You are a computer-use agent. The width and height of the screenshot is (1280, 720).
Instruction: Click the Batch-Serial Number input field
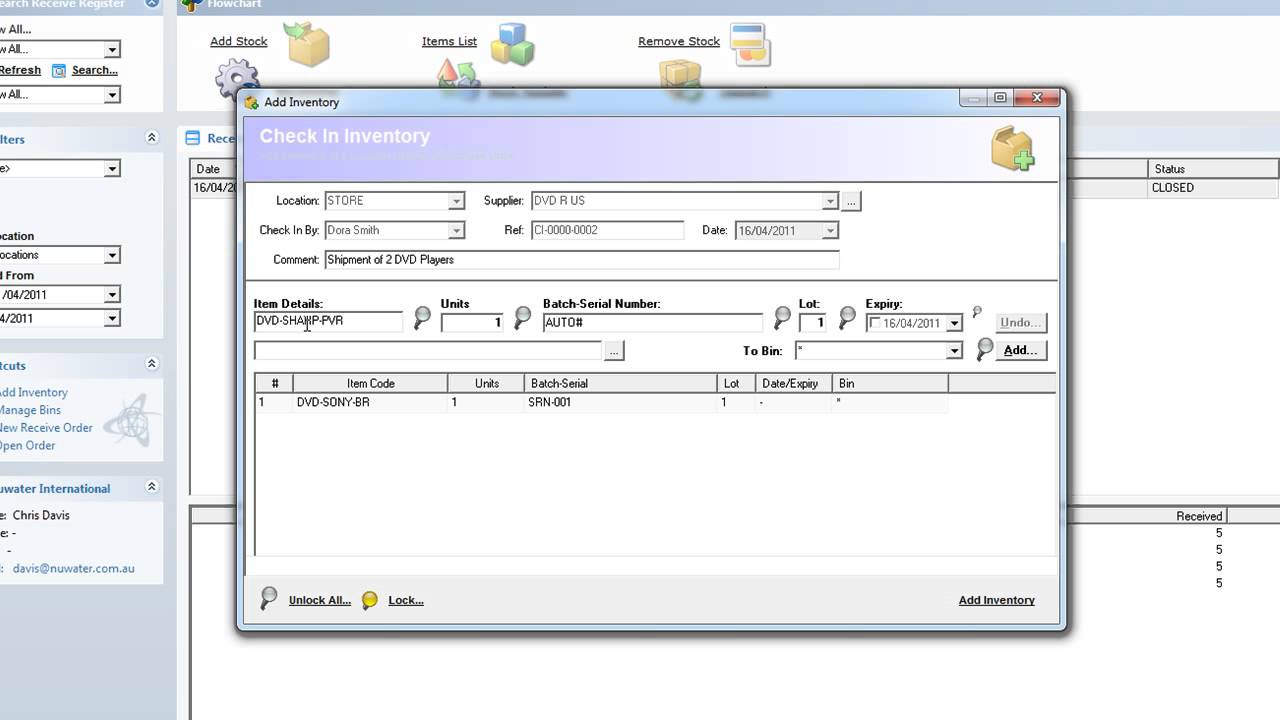click(653, 323)
